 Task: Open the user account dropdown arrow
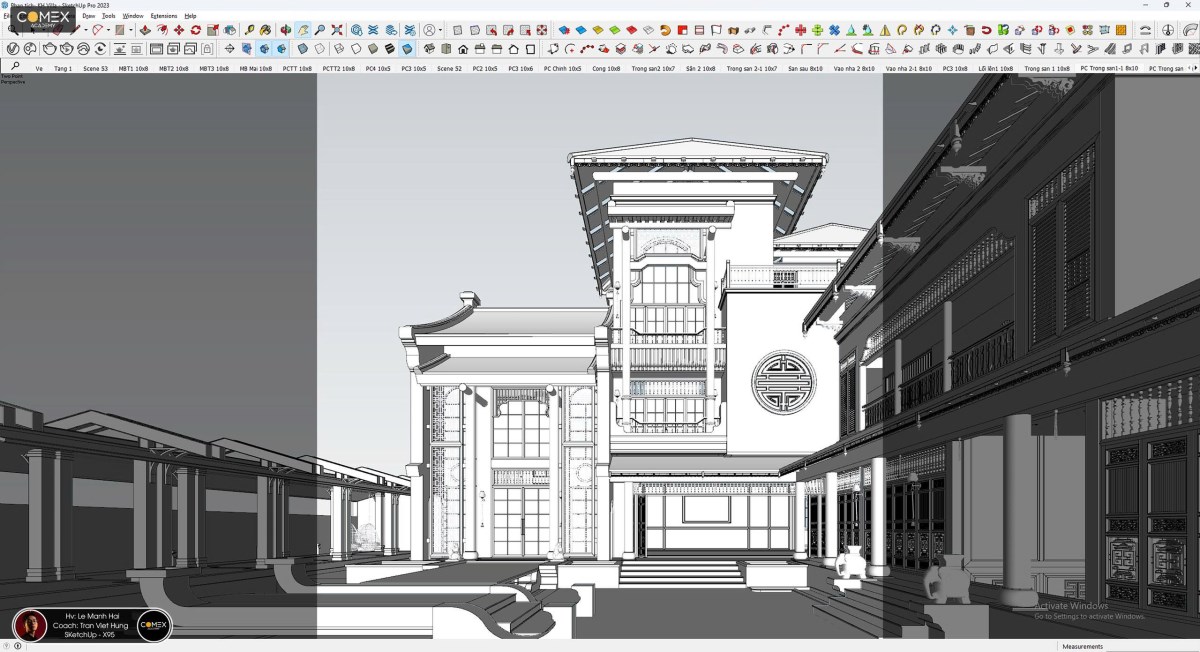(x=441, y=30)
